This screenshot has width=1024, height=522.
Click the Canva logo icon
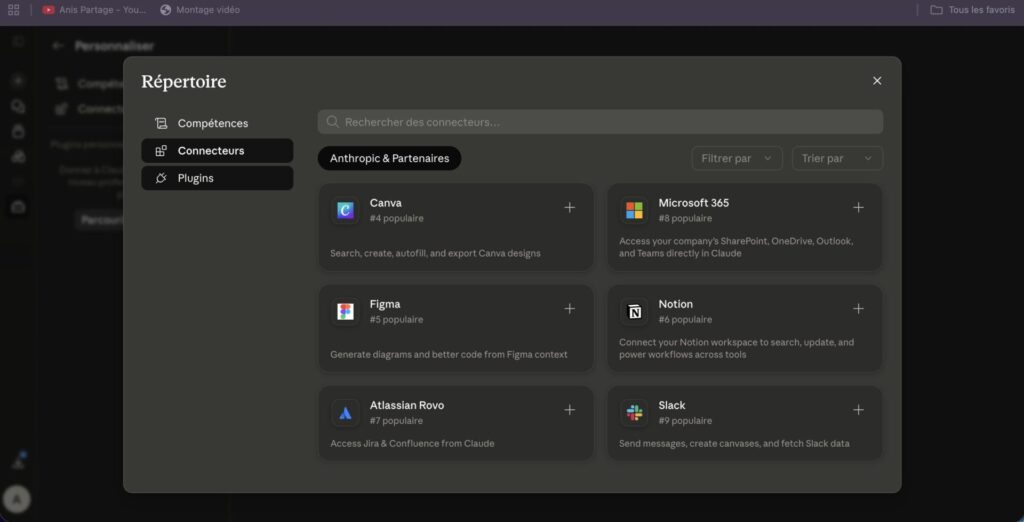point(345,210)
